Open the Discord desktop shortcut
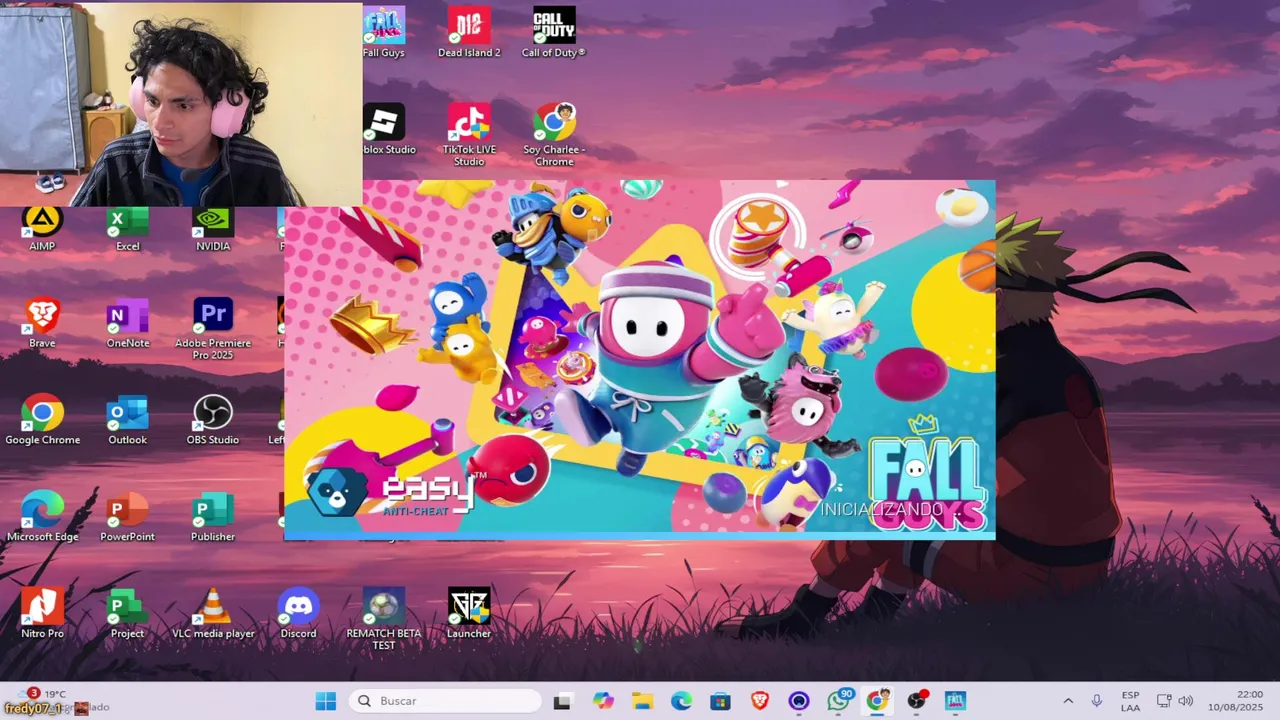Screen dimensions: 1280x720 (x=298, y=614)
